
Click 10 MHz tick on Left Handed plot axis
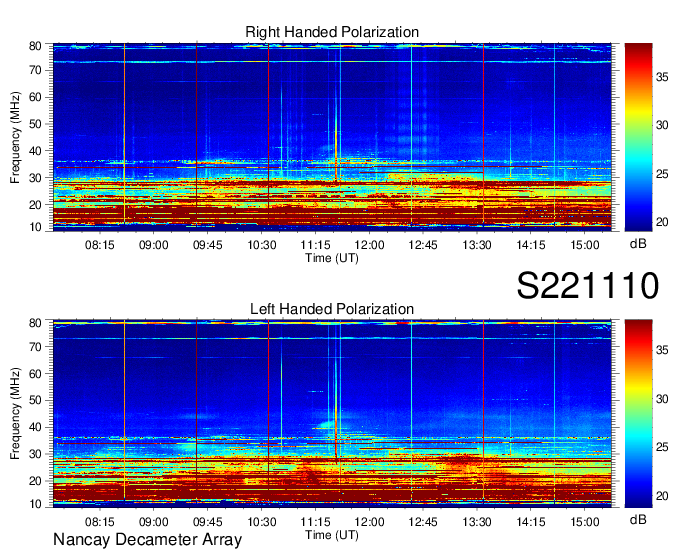(x=35, y=504)
